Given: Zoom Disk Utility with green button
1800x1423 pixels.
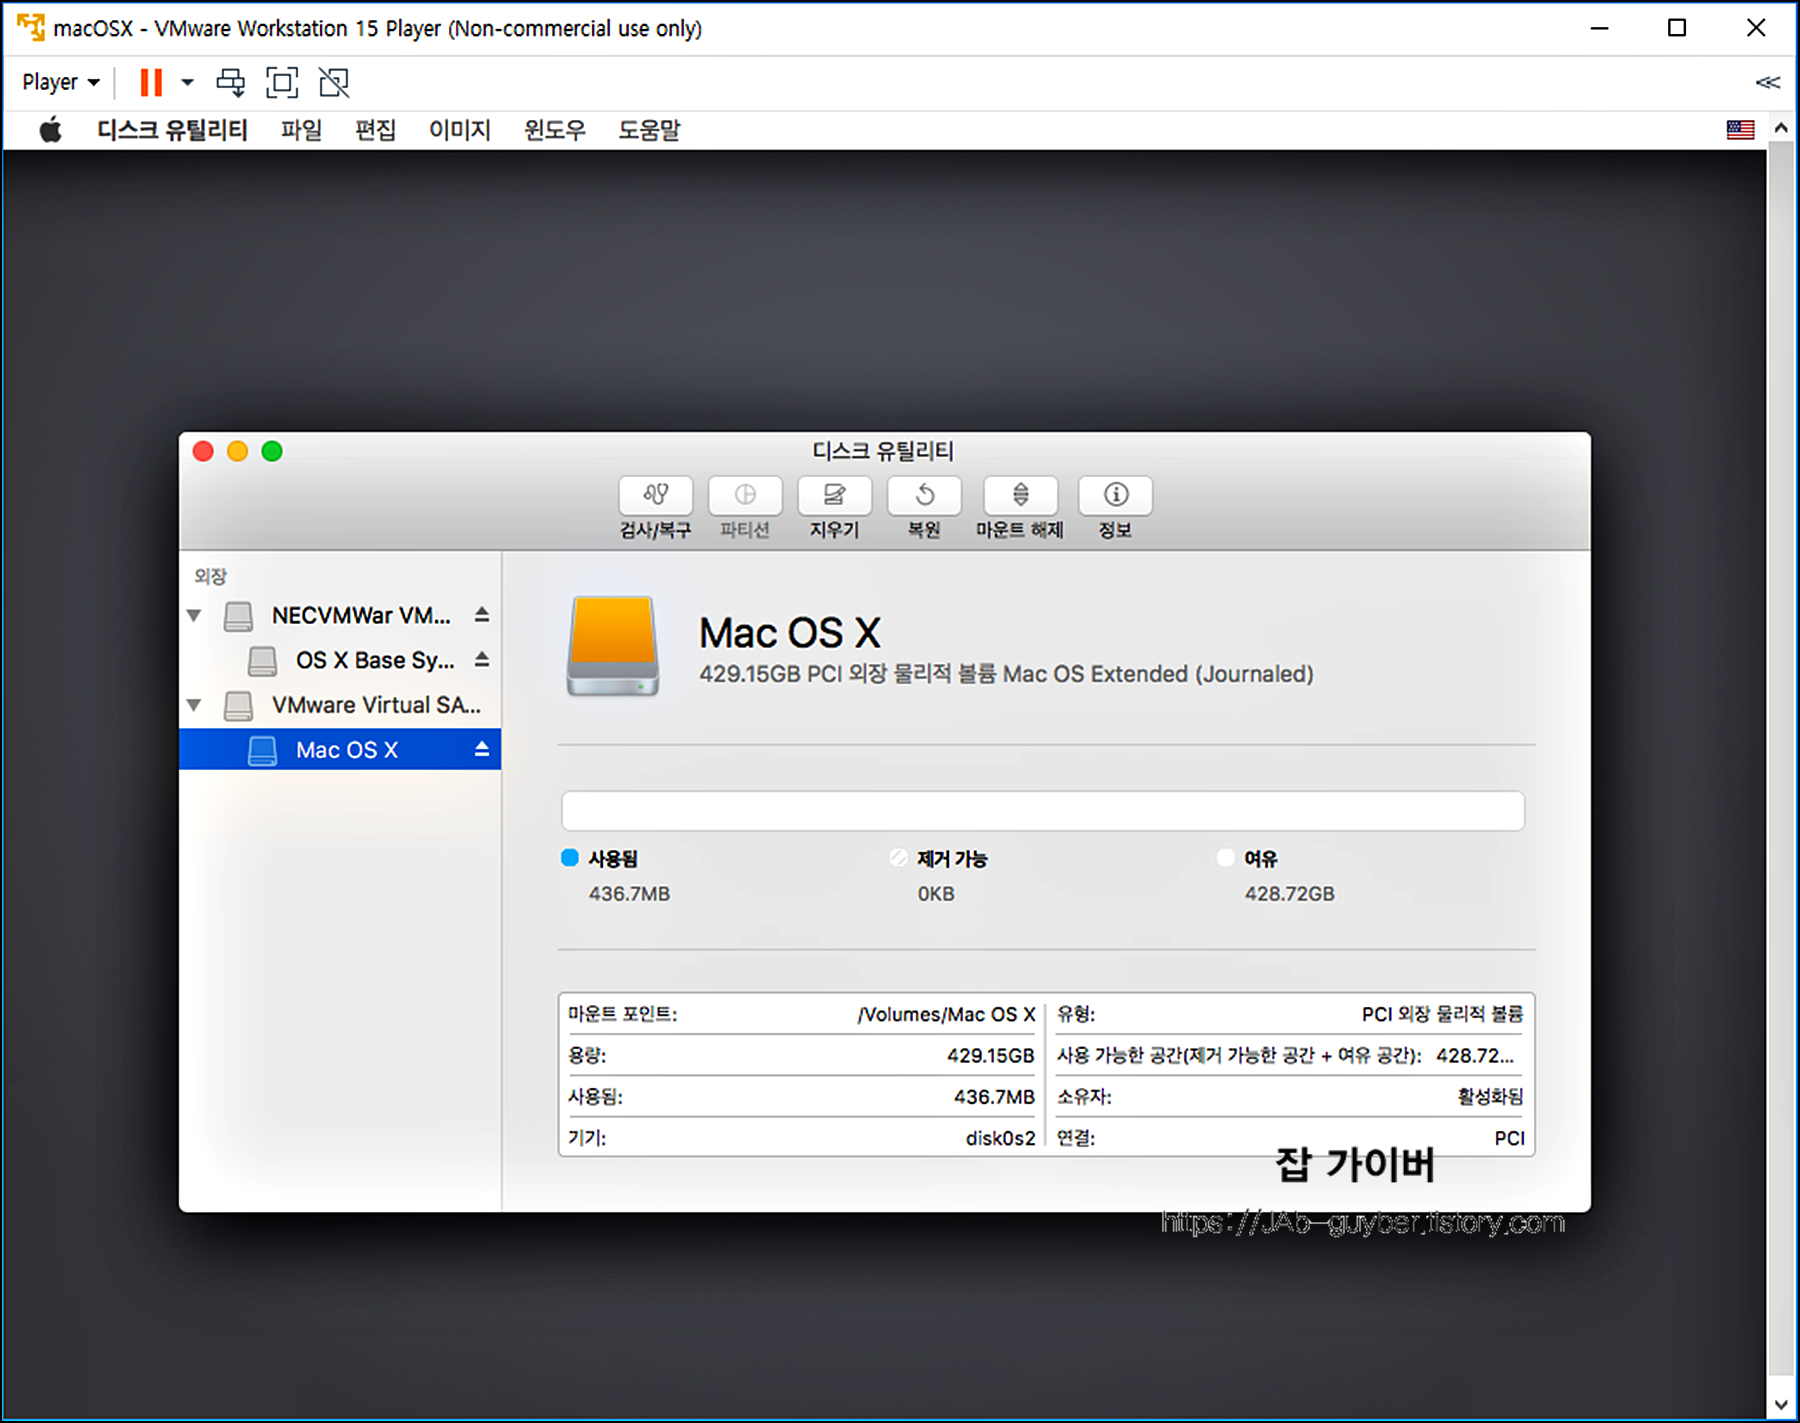Looking at the screenshot, I should [272, 451].
